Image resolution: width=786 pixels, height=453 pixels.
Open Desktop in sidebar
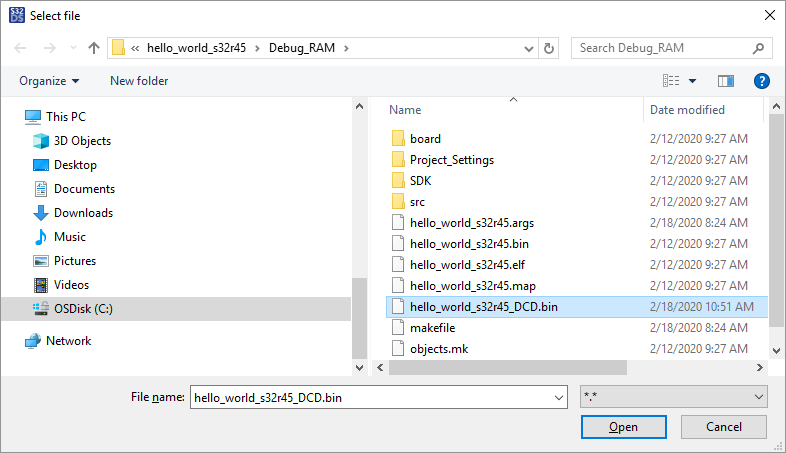click(75, 165)
